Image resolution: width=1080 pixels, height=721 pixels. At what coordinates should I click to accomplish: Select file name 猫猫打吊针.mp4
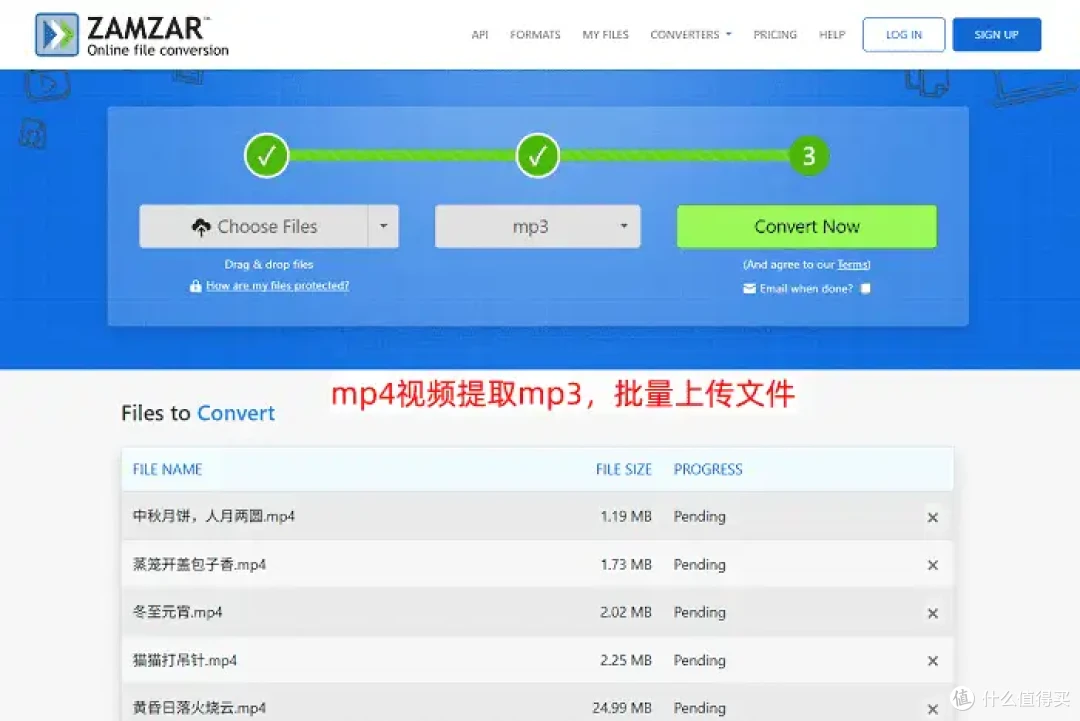185,660
